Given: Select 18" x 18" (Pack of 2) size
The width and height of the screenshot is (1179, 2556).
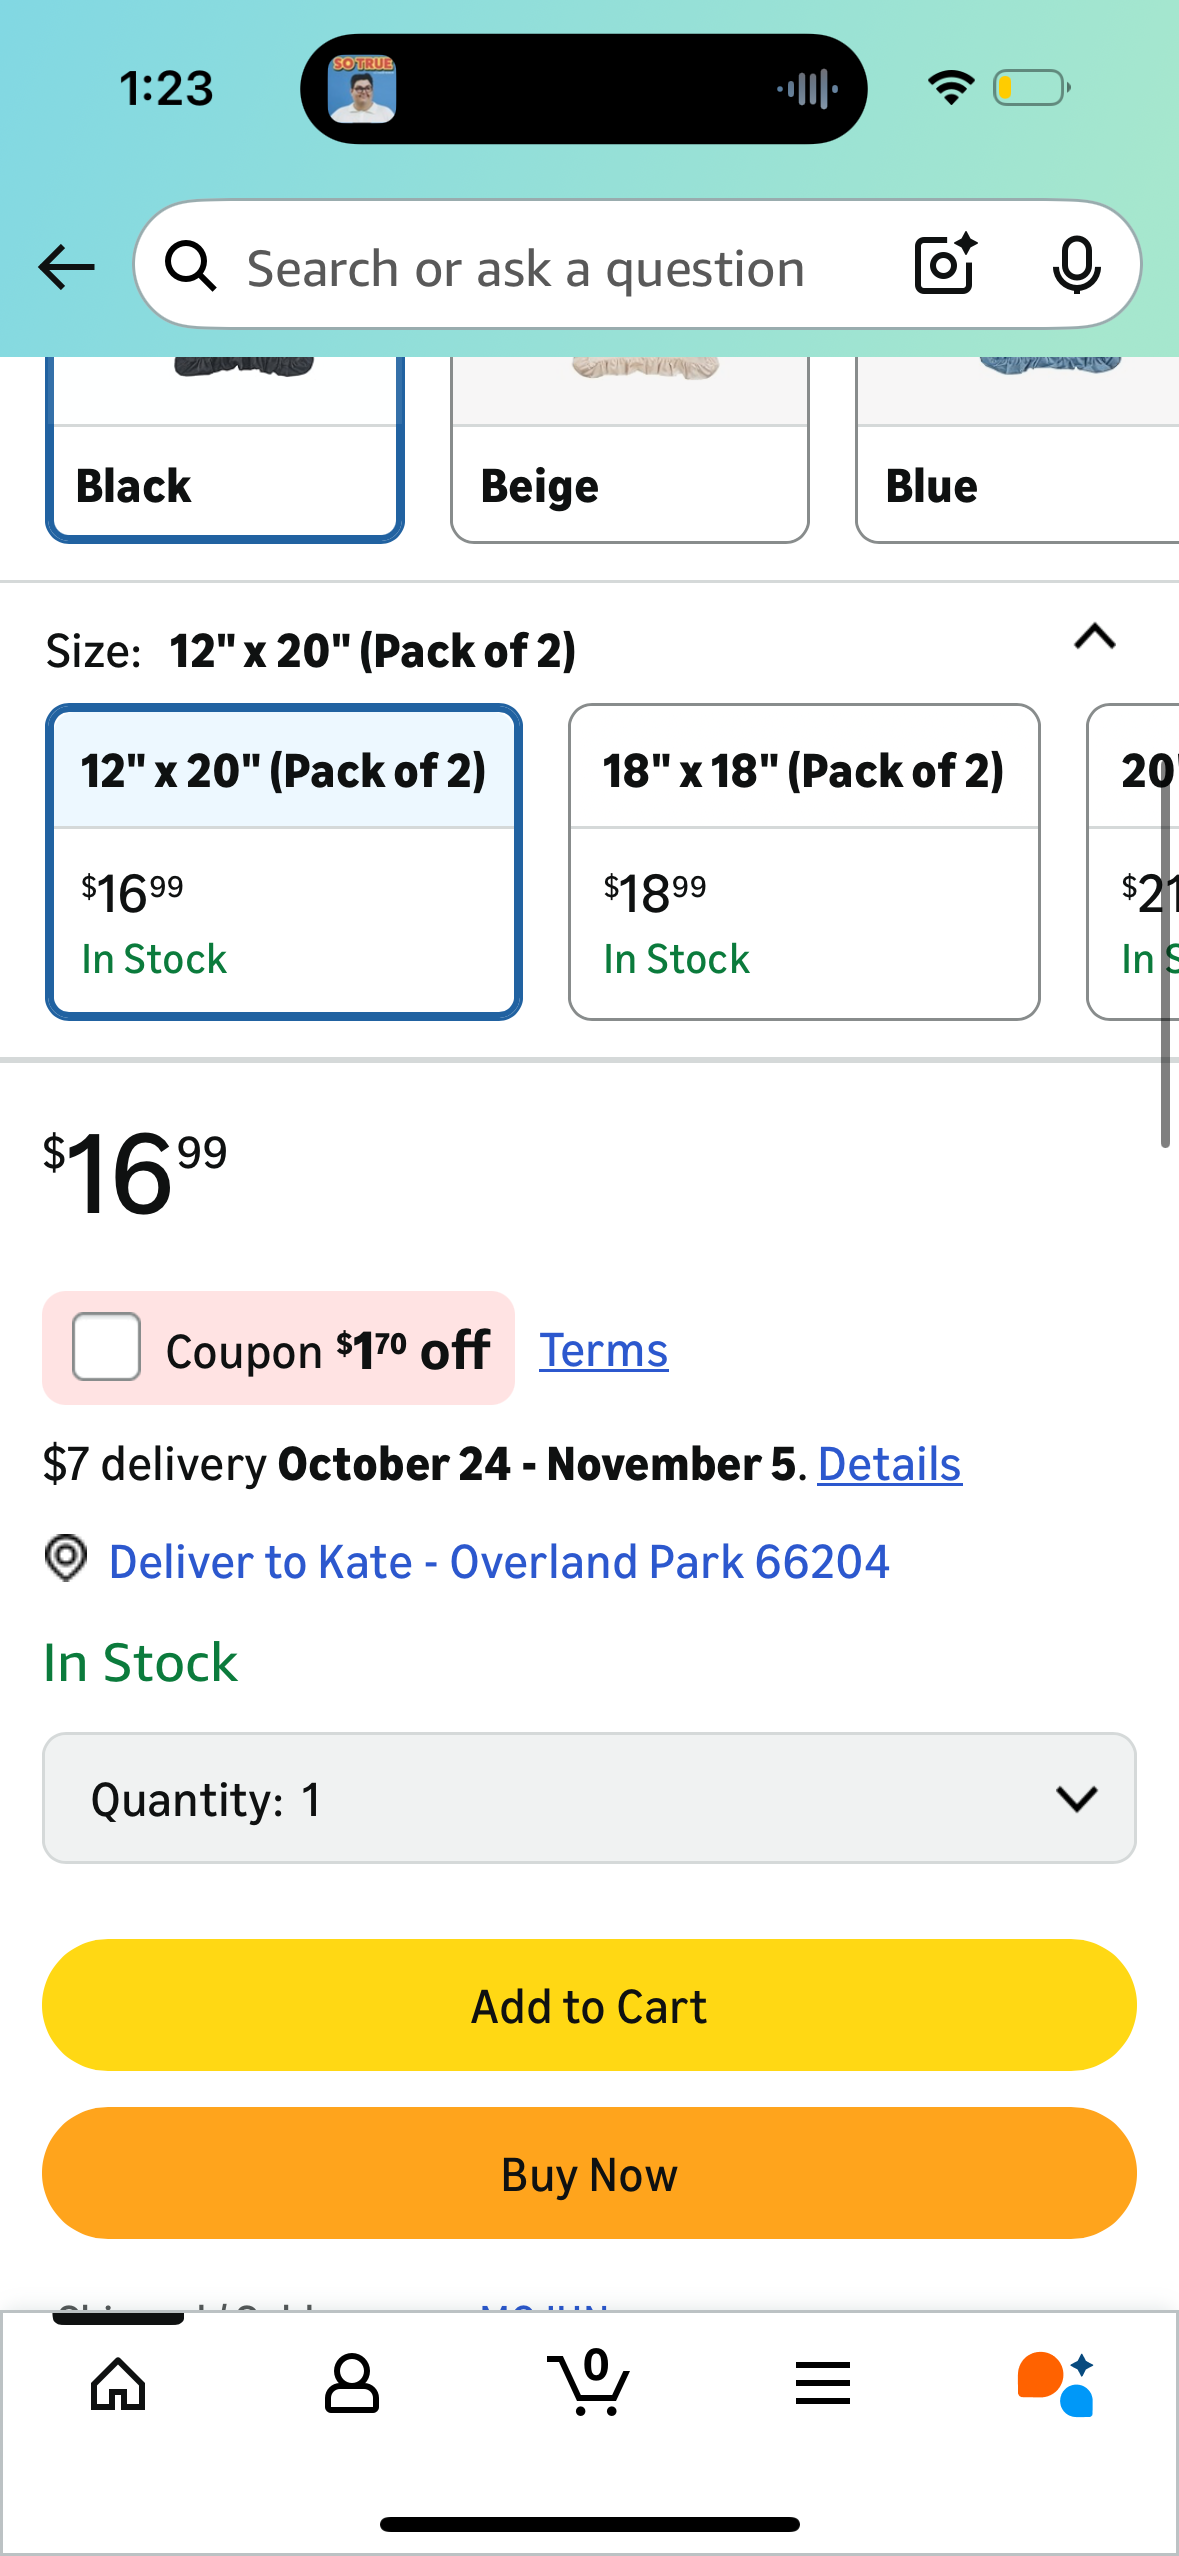Looking at the screenshot, I should click(804, 862).
